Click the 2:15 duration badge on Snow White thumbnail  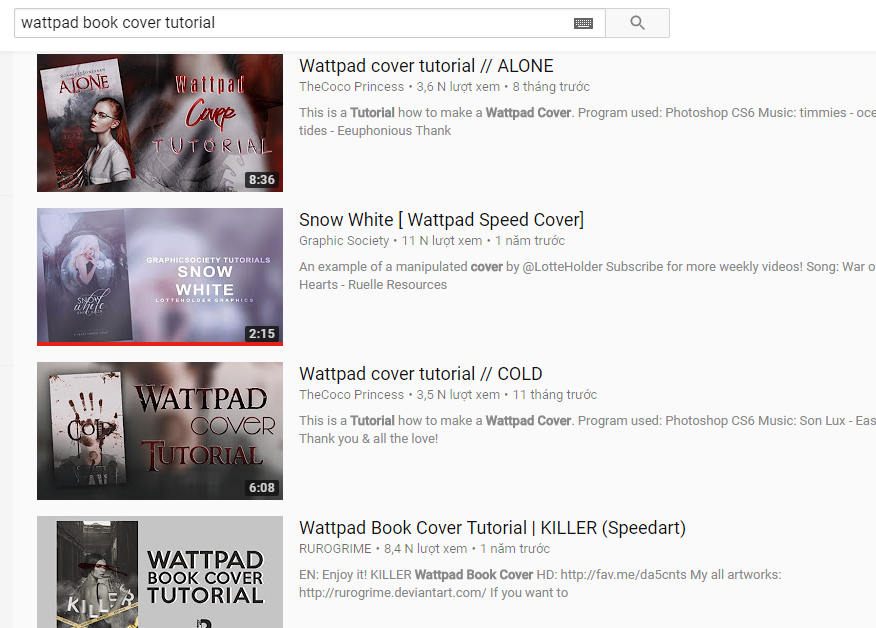(262, 334)
